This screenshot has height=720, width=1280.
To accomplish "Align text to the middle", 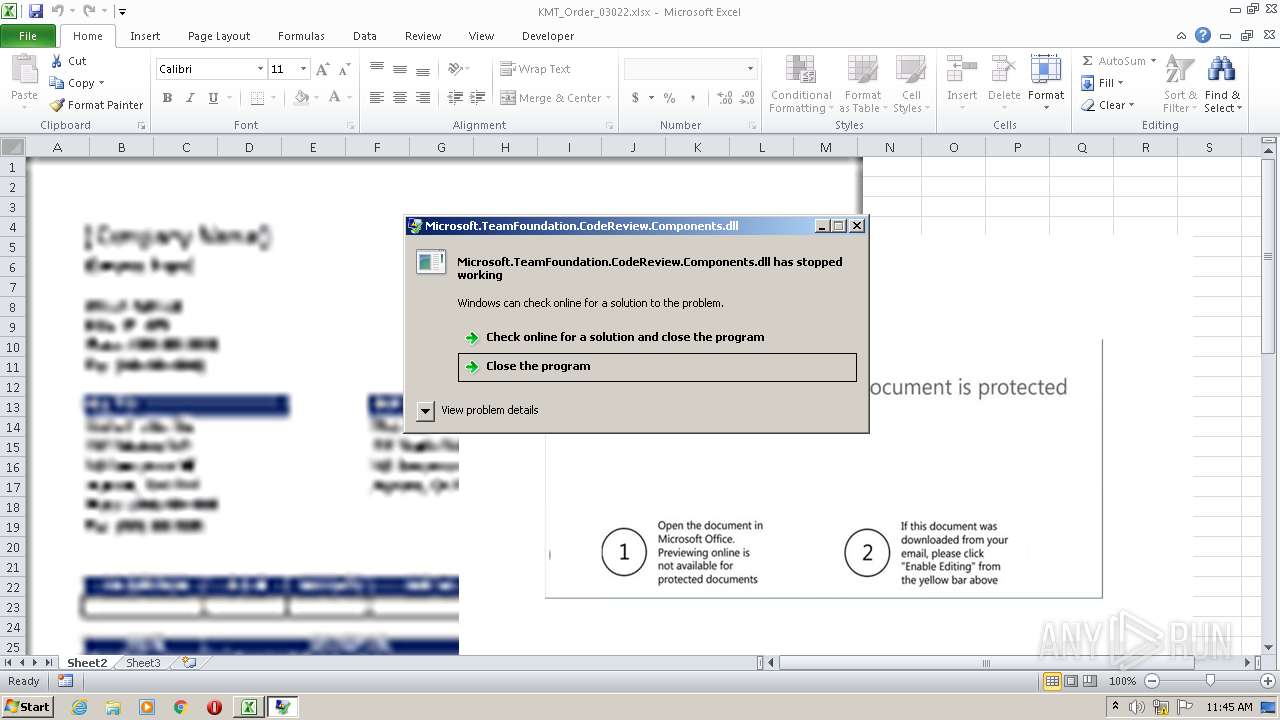I will click(x=400, y=69).
